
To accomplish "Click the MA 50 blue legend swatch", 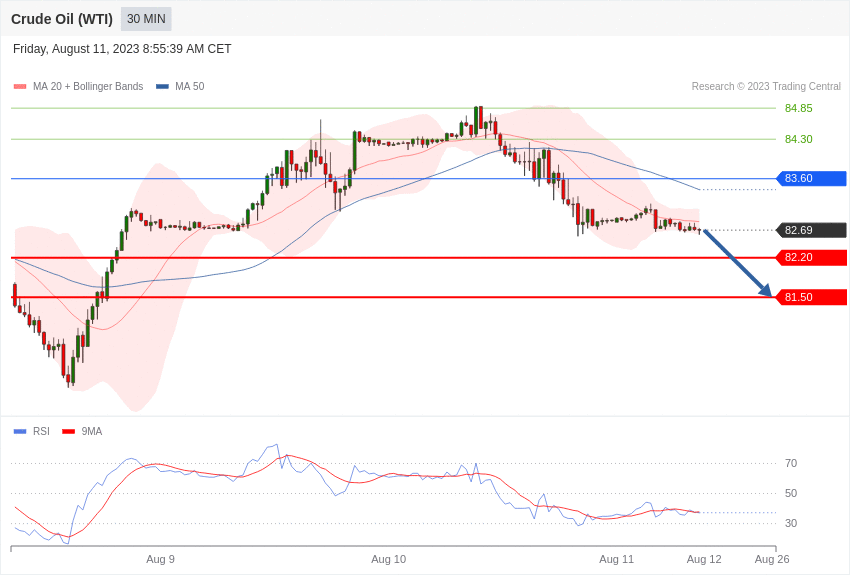I will coord(162,86).
